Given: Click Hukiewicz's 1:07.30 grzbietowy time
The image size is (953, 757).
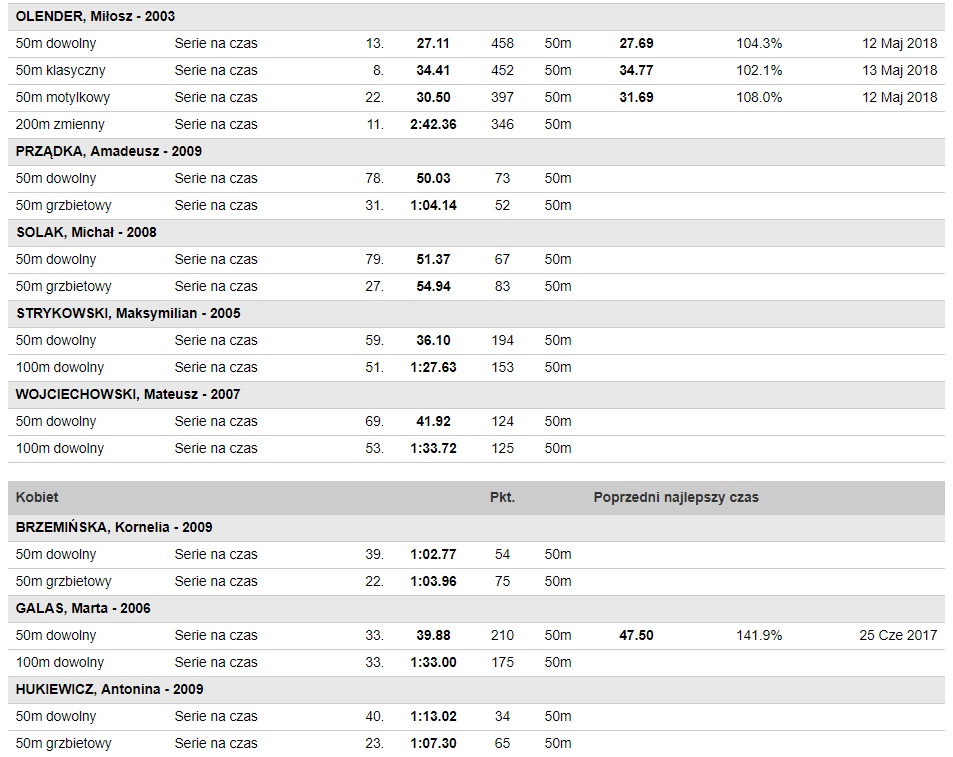Looking at the screenshot, I should [433, 743].
